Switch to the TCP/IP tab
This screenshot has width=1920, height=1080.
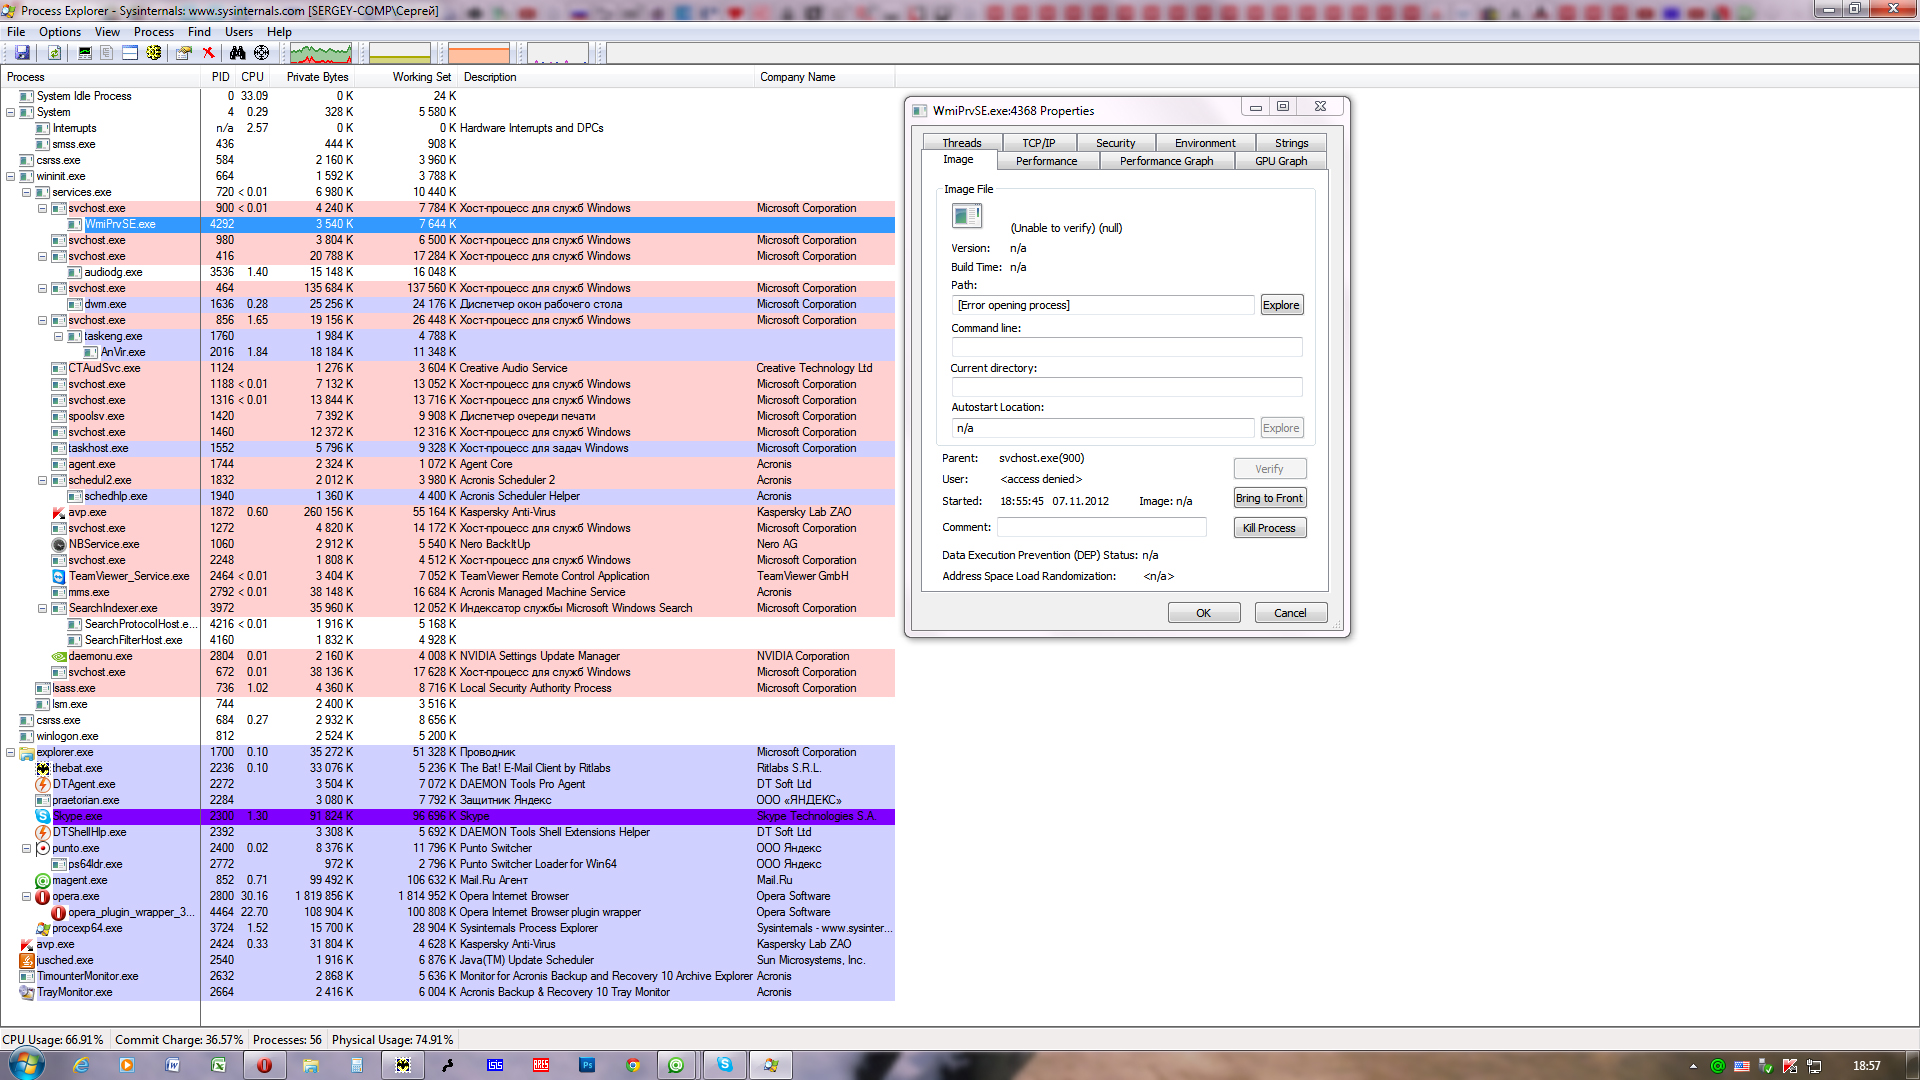coord(1038,143)
